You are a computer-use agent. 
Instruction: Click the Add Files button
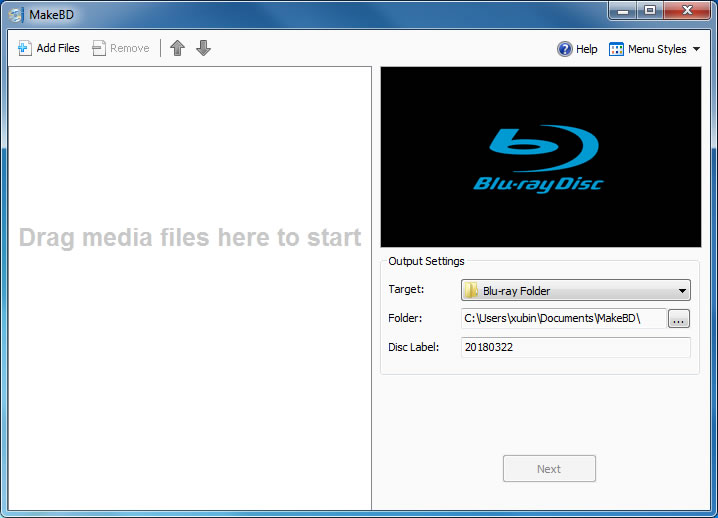[x=49, y=48]
